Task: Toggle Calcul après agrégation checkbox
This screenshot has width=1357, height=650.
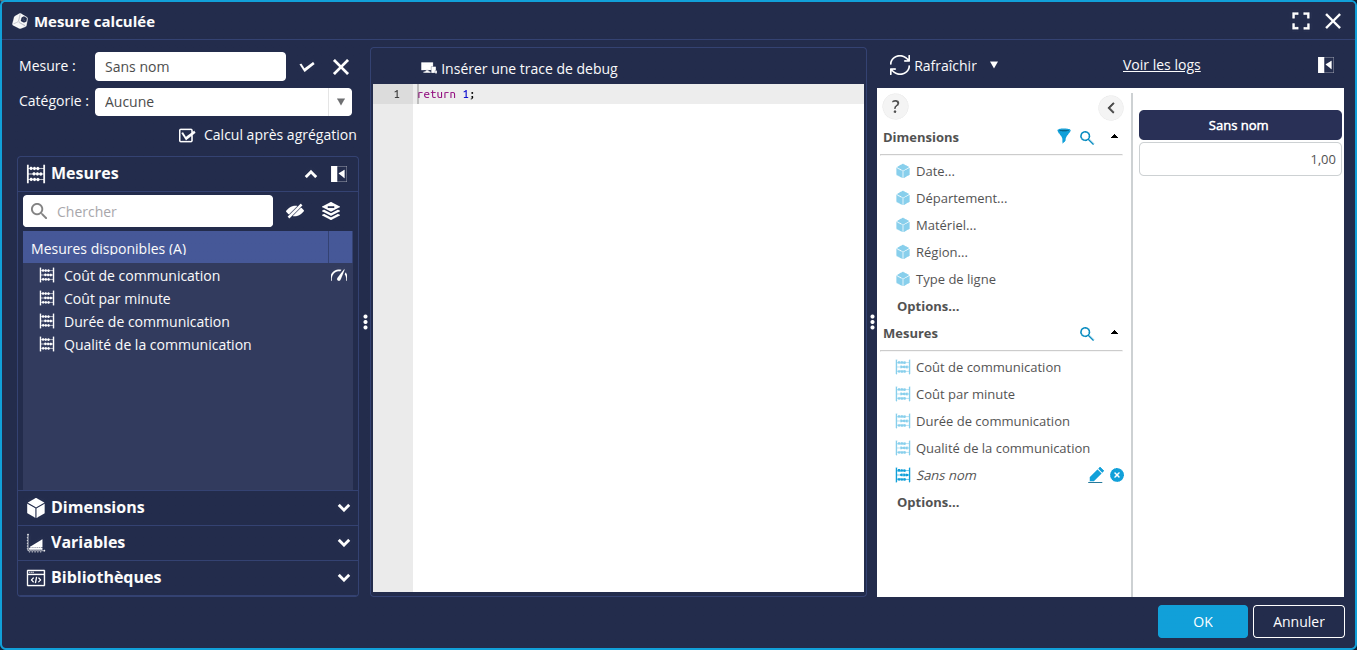Action: [x=186, y=135]
